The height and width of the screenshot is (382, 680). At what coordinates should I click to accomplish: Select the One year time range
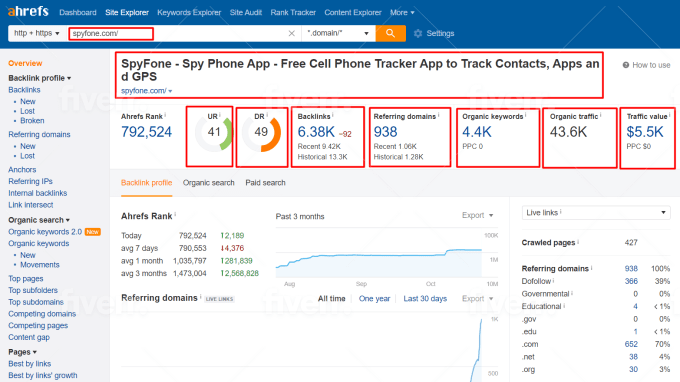(x=374, y=299)
